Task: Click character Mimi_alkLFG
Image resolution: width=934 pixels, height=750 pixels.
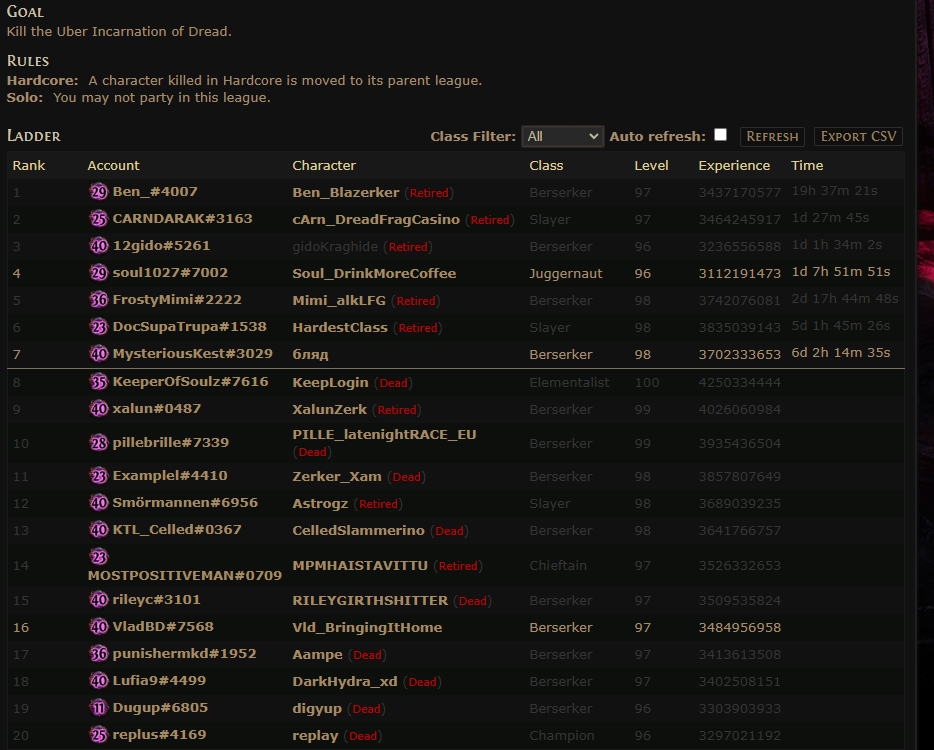Action: coord(339,300)
